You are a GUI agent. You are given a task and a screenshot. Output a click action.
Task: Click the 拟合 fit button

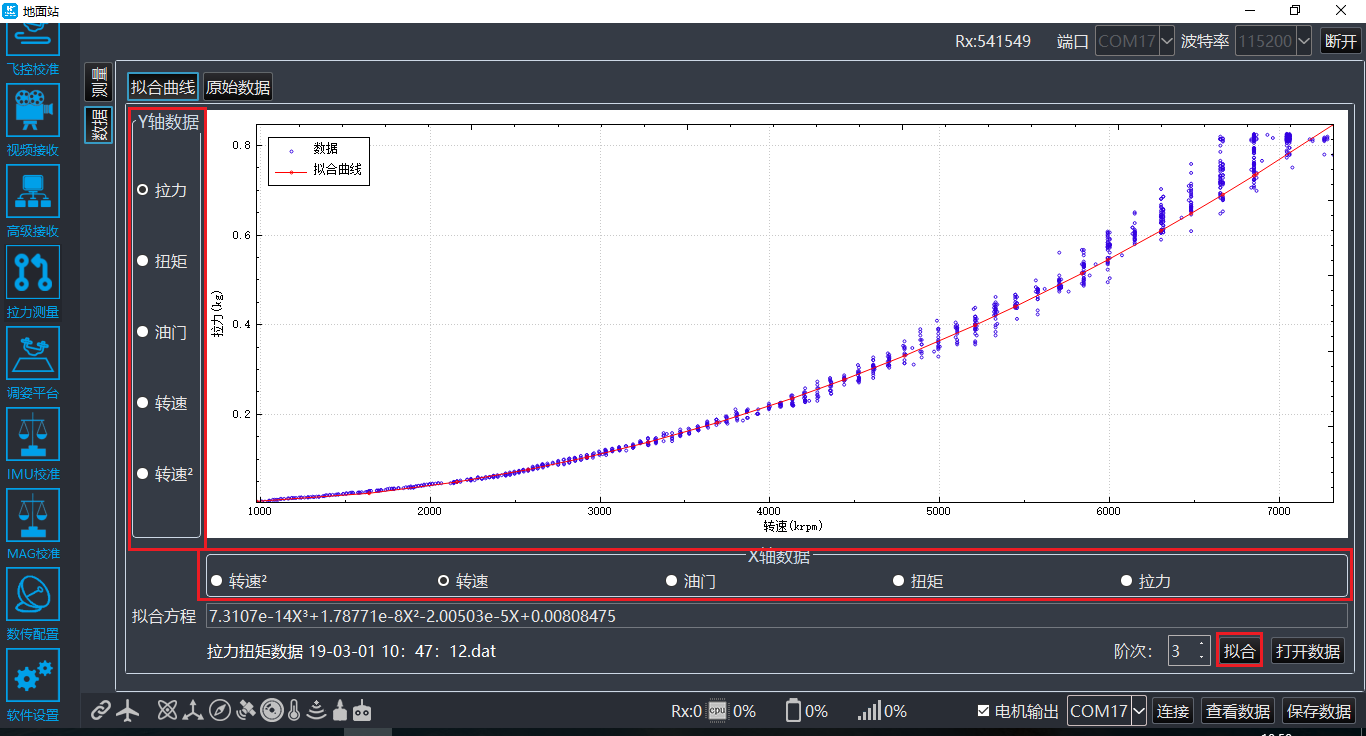point(1240,651)
